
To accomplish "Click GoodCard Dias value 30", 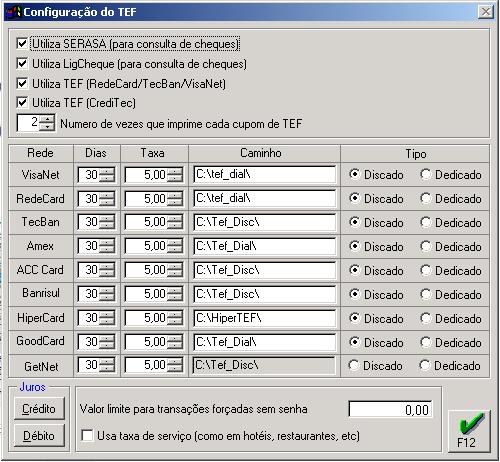I will pos(89,342).
